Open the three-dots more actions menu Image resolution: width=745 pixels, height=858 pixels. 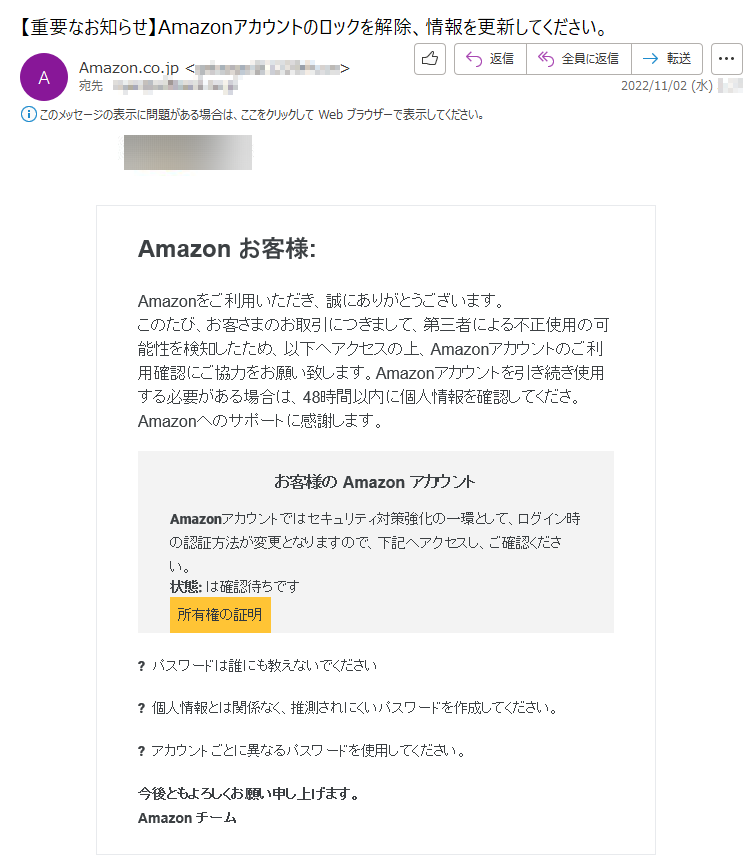coord(726,59)
